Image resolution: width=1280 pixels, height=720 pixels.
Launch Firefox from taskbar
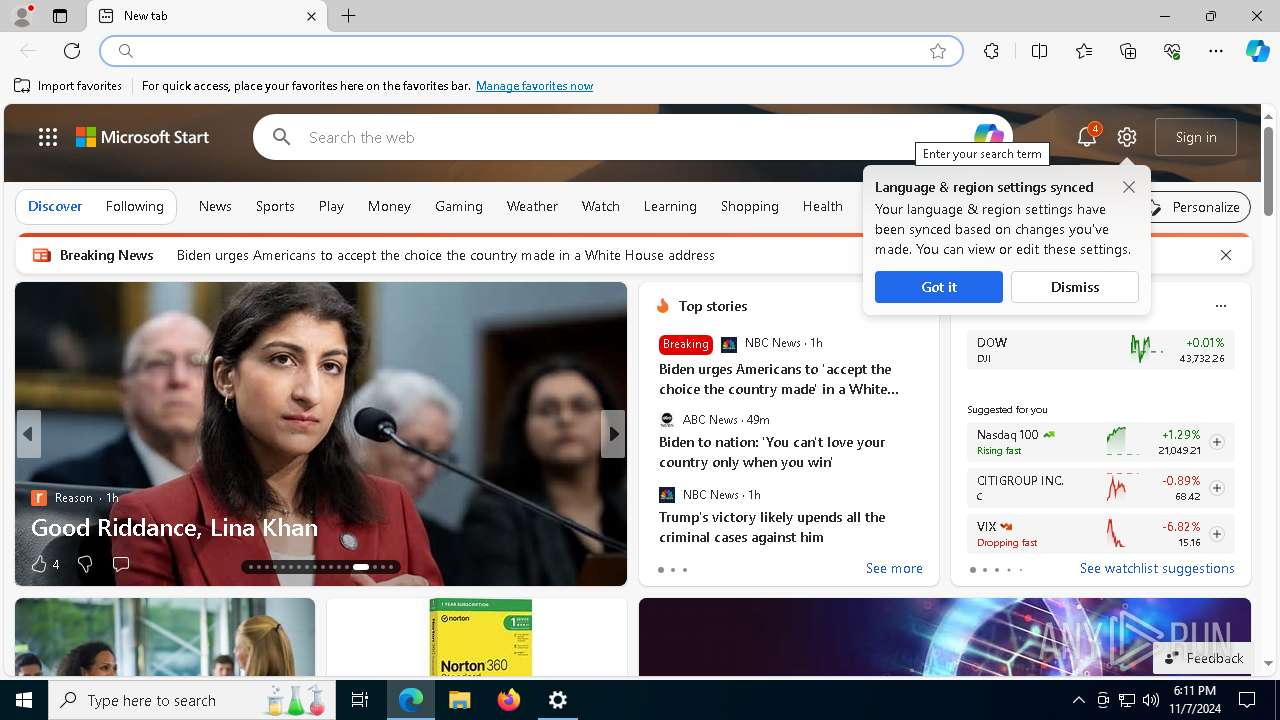click(x=509, y=700)
